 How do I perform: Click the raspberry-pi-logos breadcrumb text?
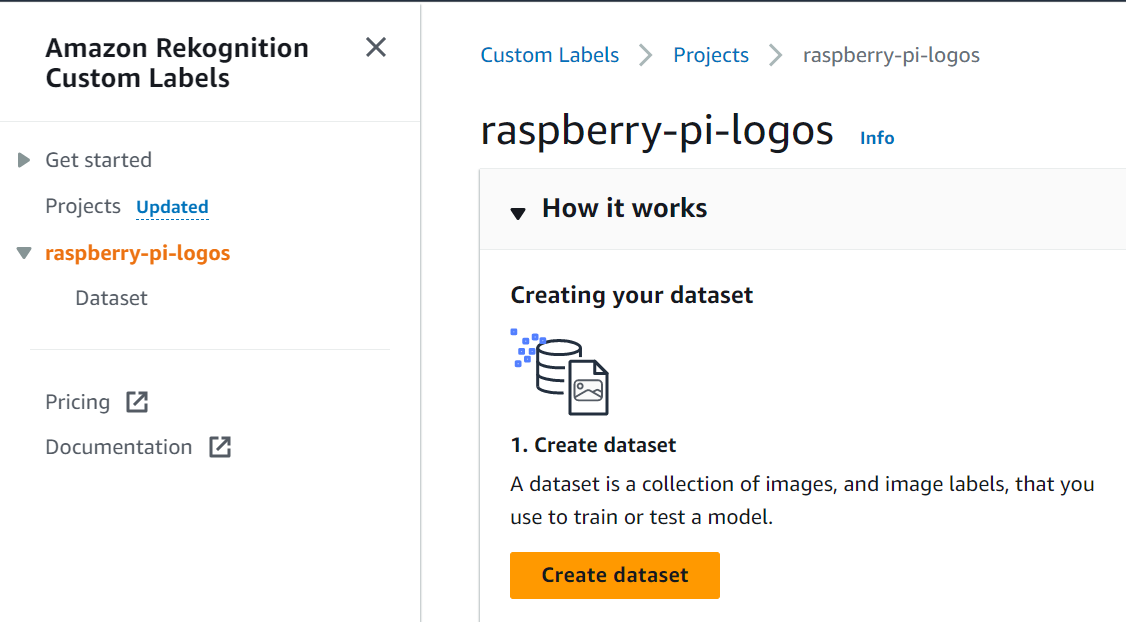pos(891,55)
